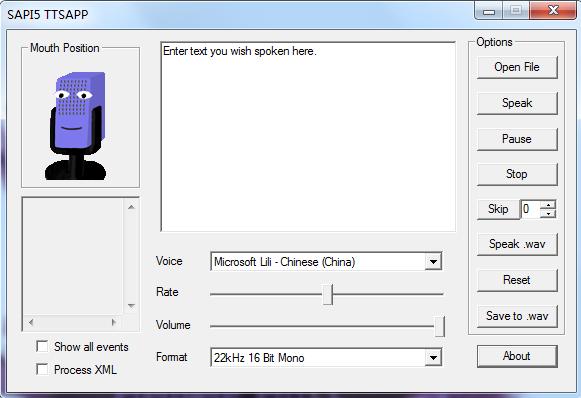Click inside the text to speak box
Image resolution: width=581 pixels, height=398 pixels.
pos(308,137)
